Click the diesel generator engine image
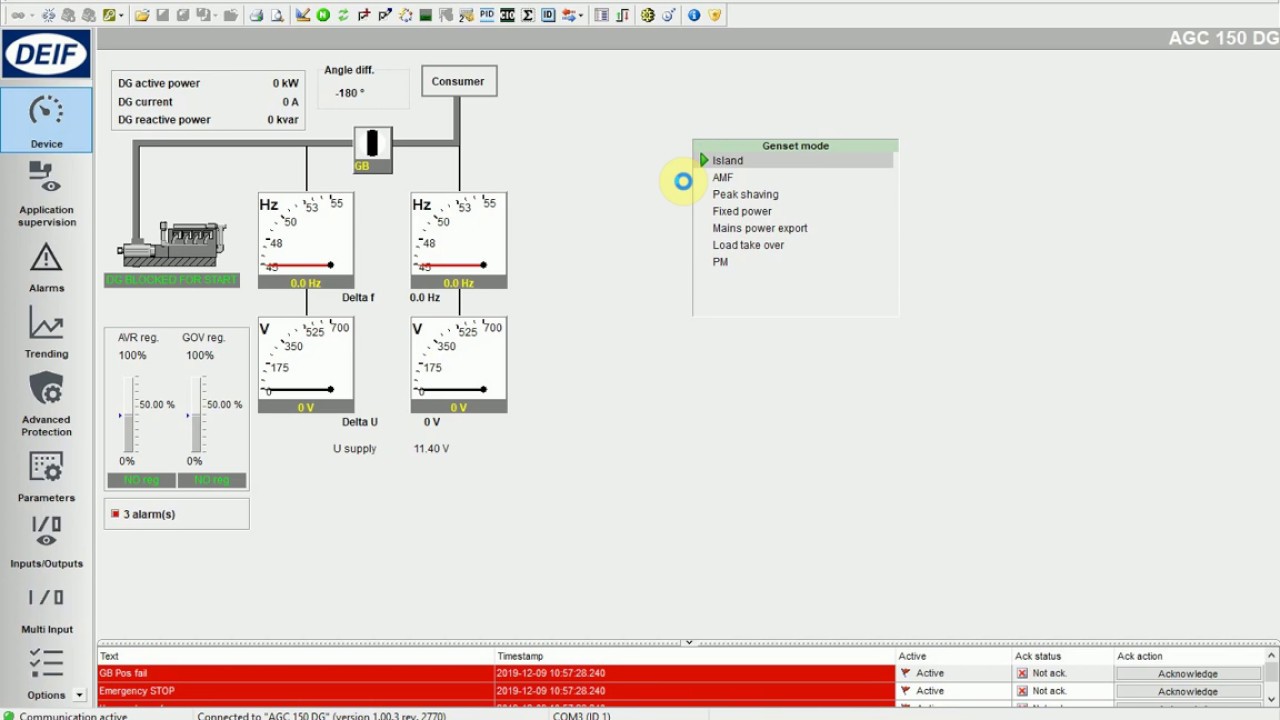Screen dimensions: 1280x720 pos(172,244)
